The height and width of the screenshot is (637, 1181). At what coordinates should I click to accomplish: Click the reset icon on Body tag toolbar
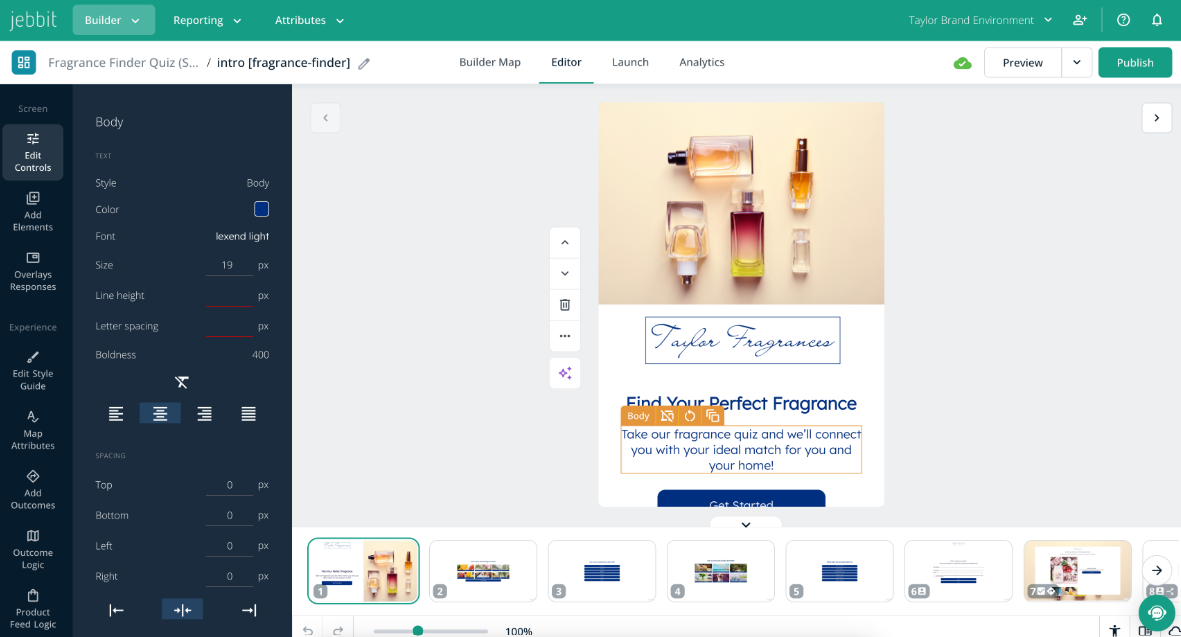[690, 416]
